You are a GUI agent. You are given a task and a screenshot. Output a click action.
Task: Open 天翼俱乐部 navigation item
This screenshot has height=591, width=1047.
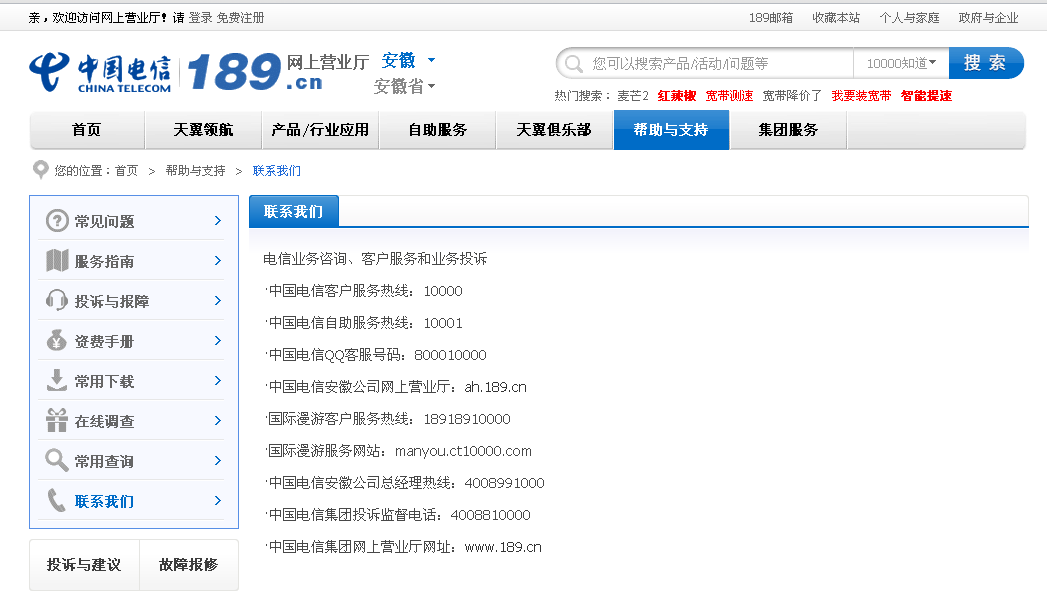(x=554, y=130)
